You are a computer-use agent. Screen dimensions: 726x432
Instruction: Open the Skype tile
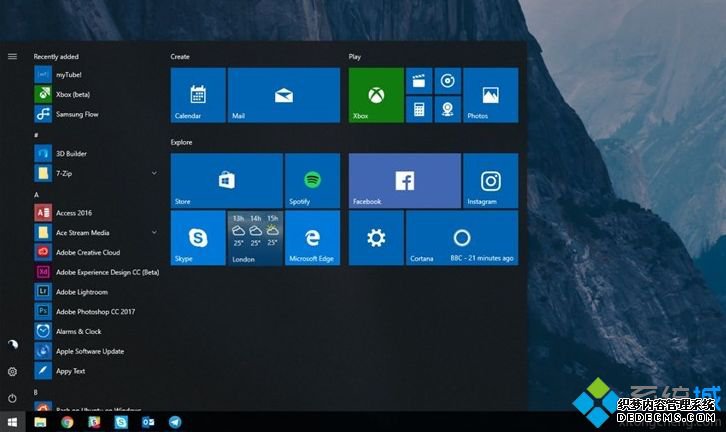tap(198, 238)
